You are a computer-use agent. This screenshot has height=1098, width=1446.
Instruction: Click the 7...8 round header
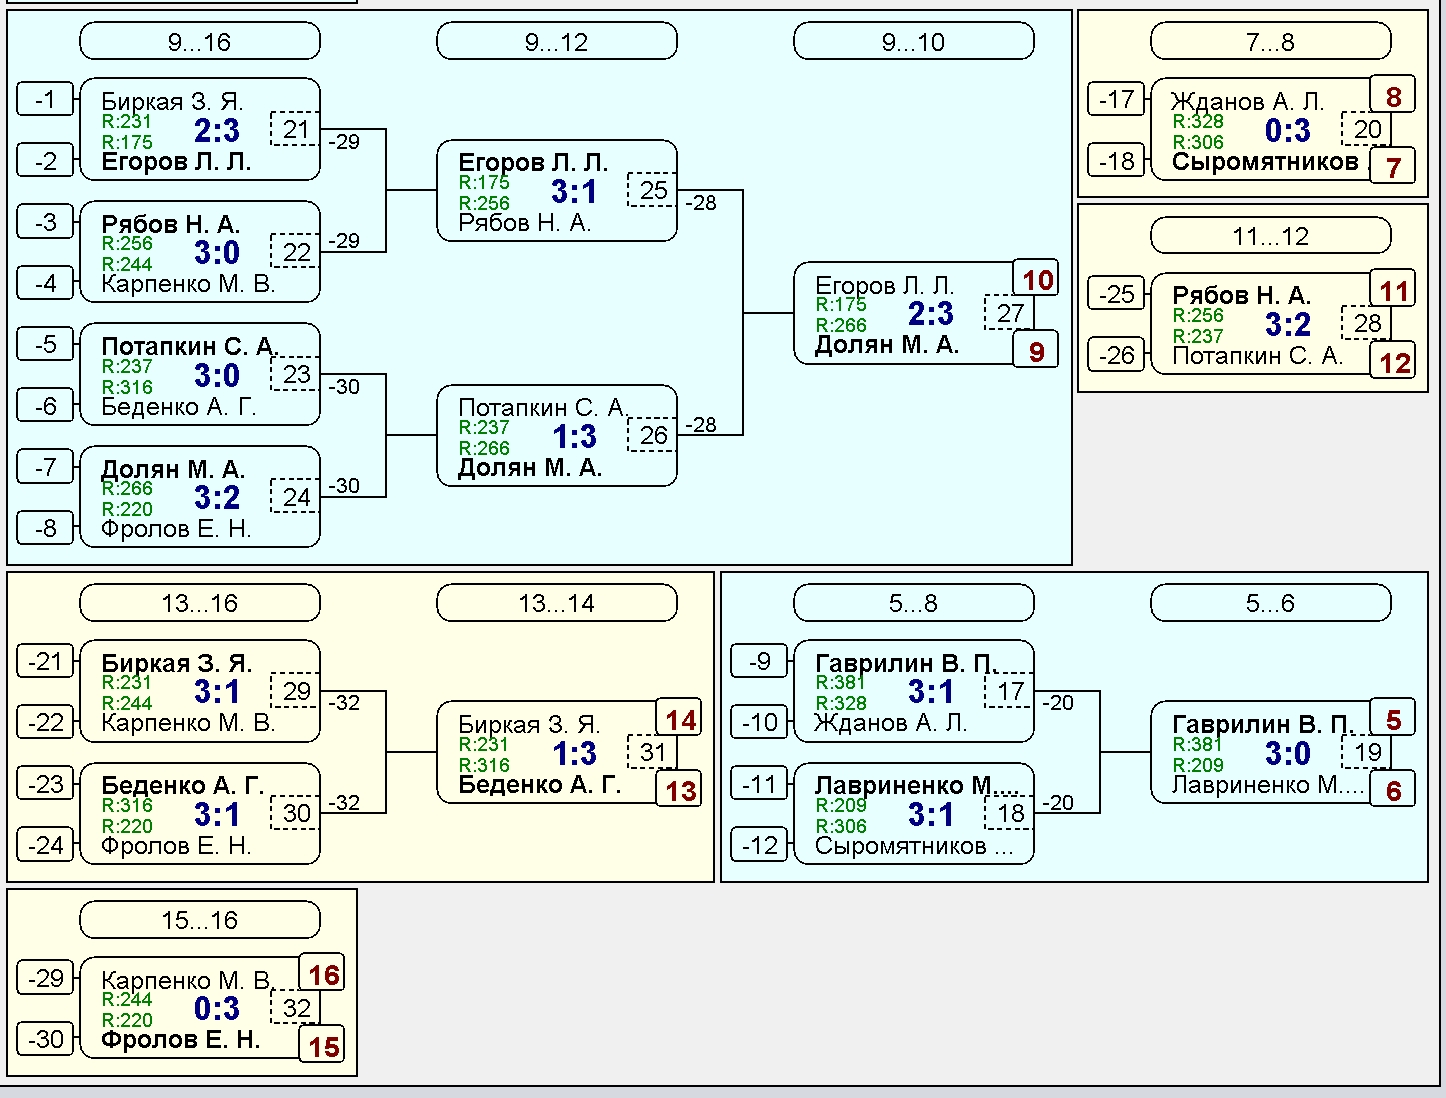[x=1271, y=42]
